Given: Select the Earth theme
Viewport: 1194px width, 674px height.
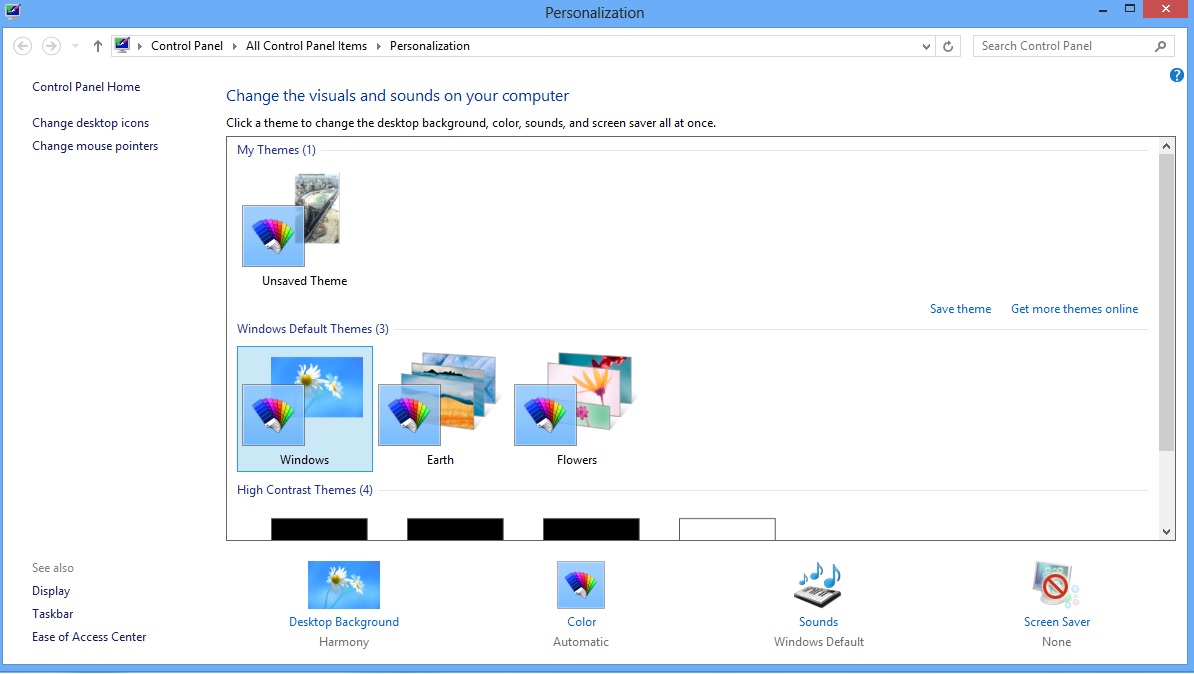Looking at the screenshot, I should [440, 409].
